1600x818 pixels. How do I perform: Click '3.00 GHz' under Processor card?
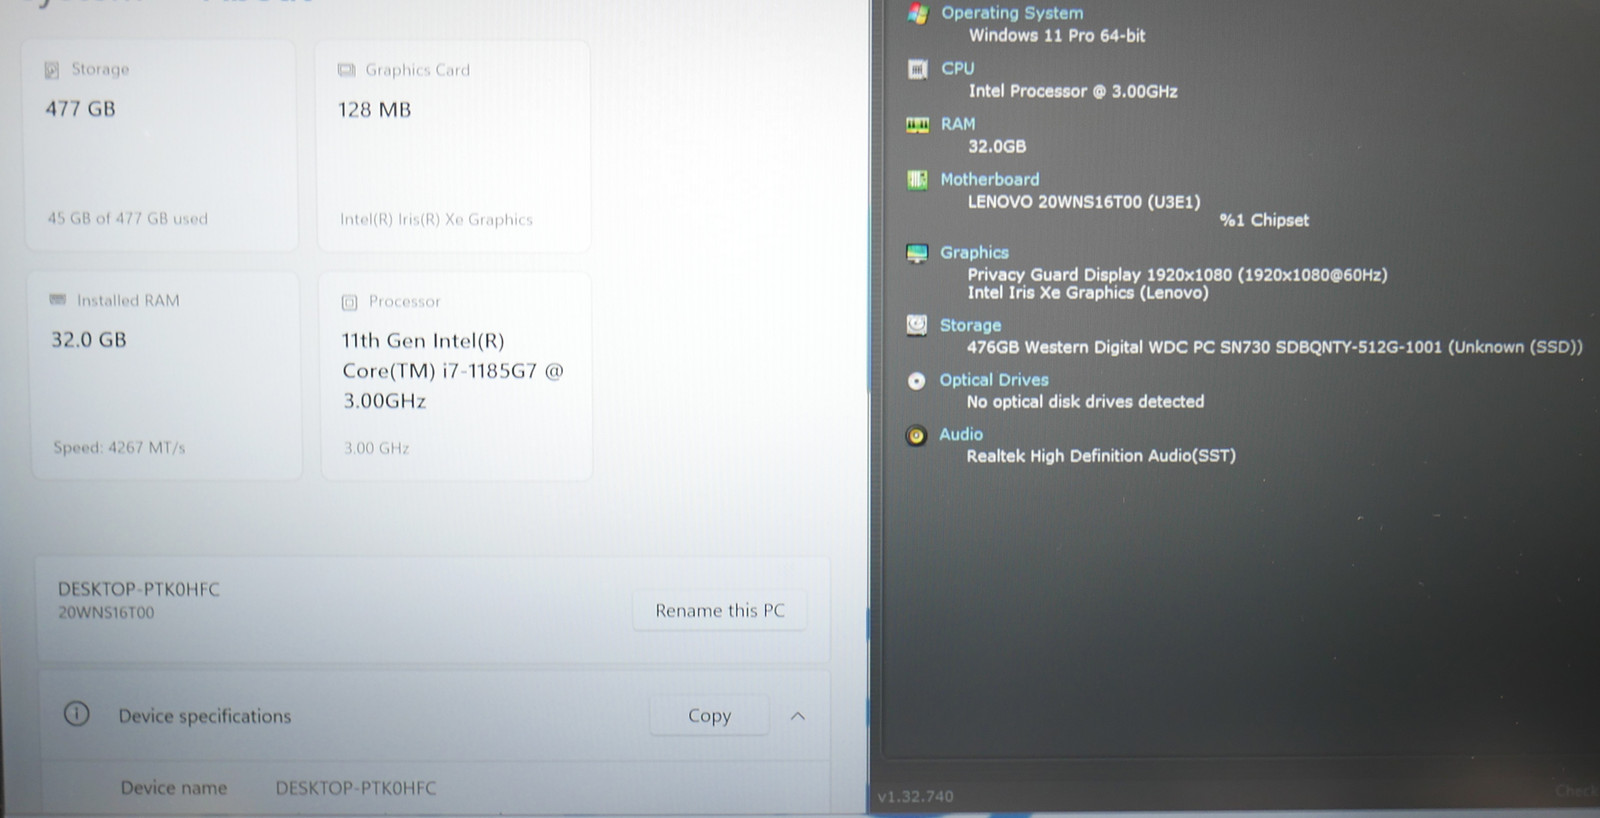click(x=376, y=448)
